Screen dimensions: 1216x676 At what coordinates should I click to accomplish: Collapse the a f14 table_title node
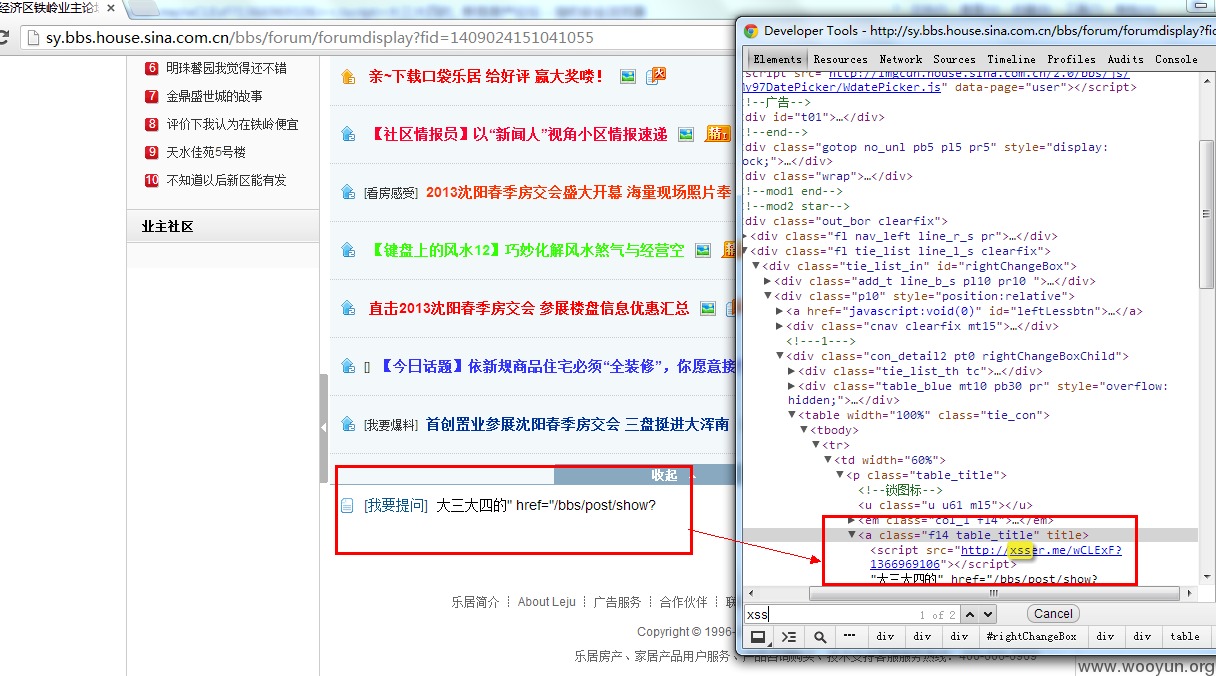click(852, 535)
